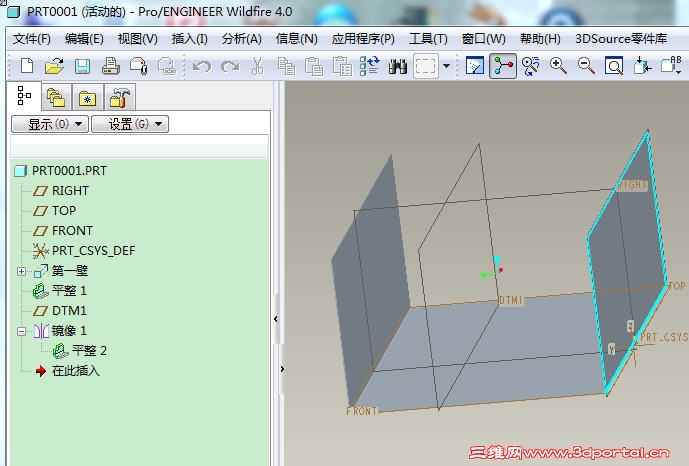Open the 3DSource零件库 menu

click(621, 39)
